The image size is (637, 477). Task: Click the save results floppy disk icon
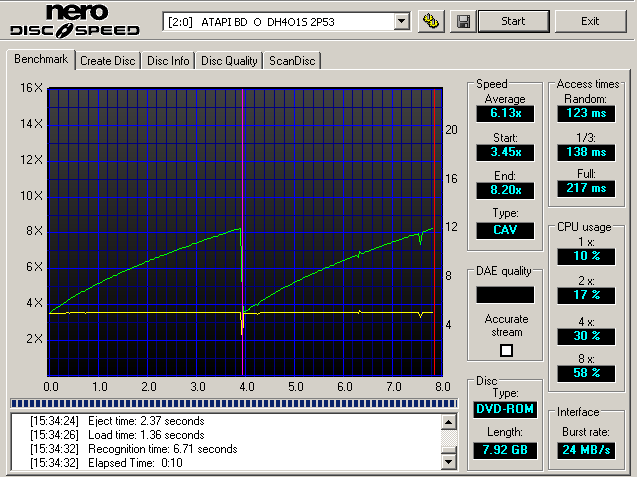pos(463,21)
